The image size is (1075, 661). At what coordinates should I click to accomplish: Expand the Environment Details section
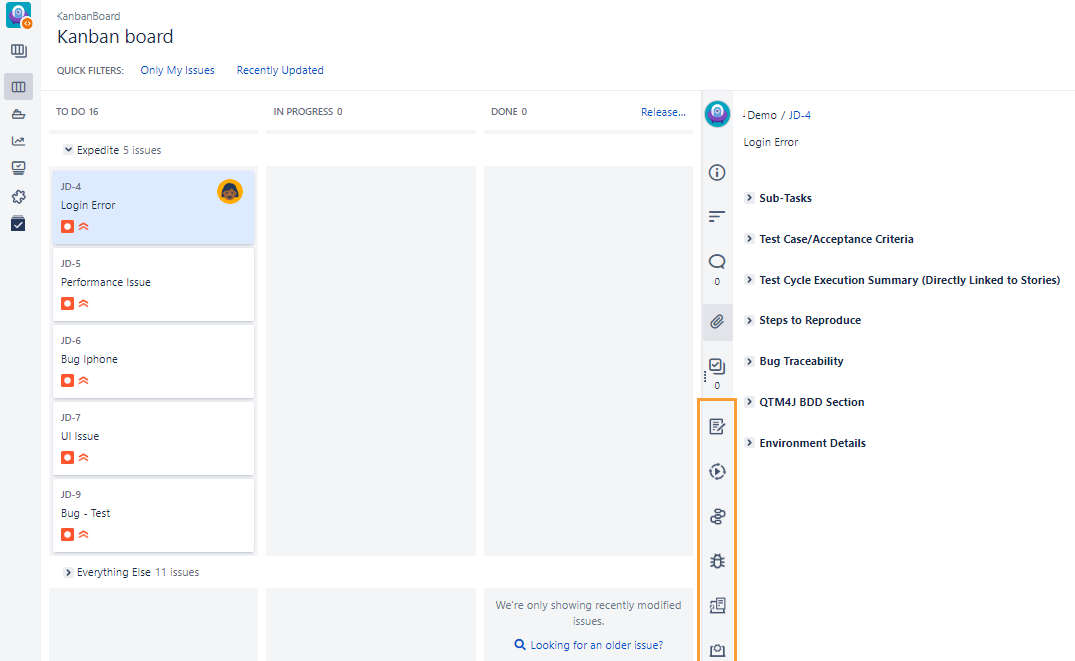749,443
